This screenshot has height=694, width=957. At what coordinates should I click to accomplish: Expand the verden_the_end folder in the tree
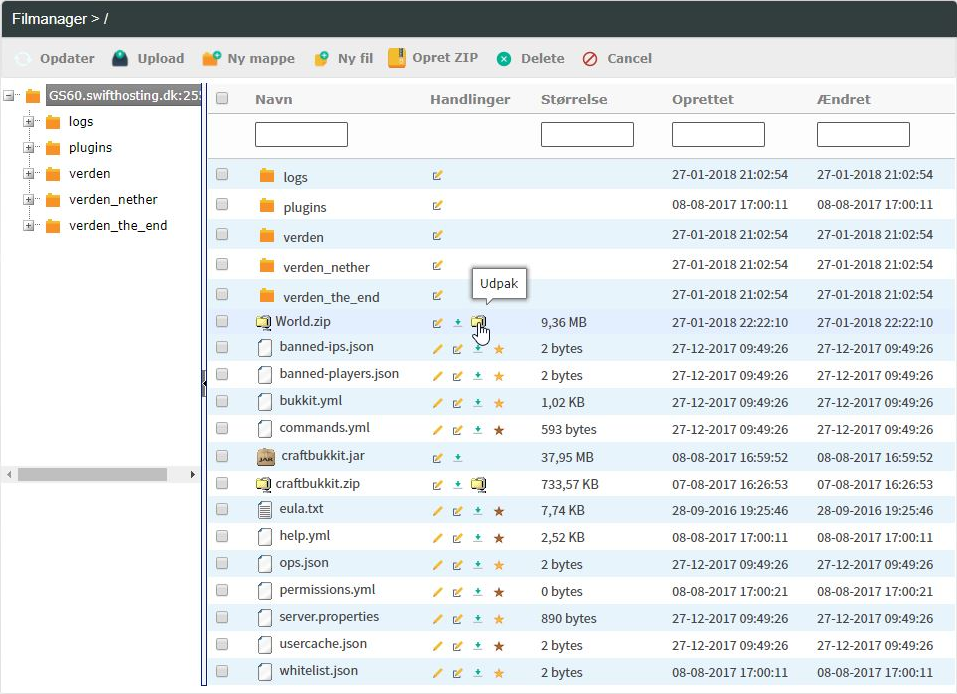(28, 226)
